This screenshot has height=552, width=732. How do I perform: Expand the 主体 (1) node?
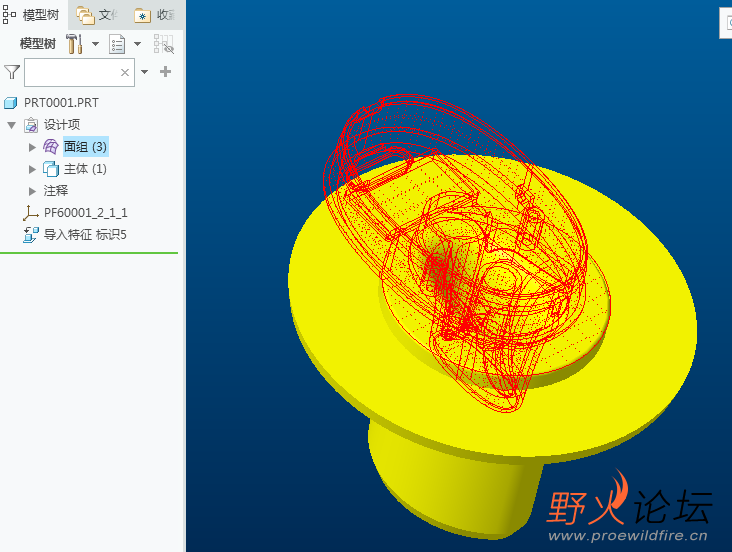pyautogui.click(x=32, y=169)
